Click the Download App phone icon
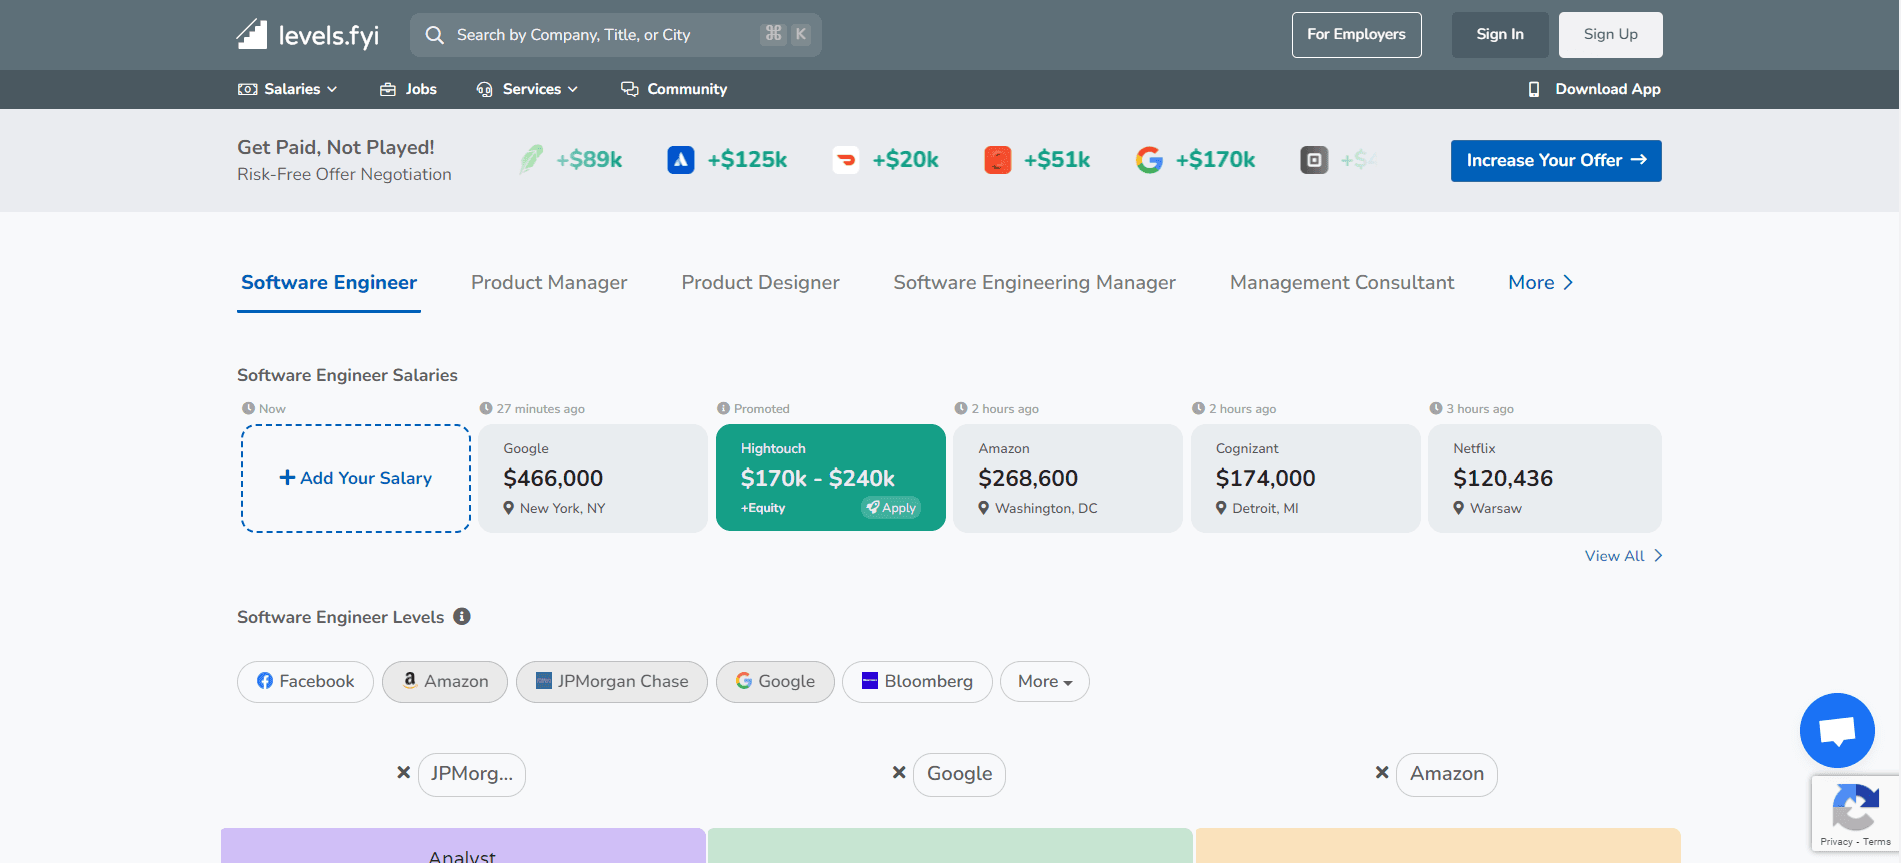 click(x=1534, y=89)
